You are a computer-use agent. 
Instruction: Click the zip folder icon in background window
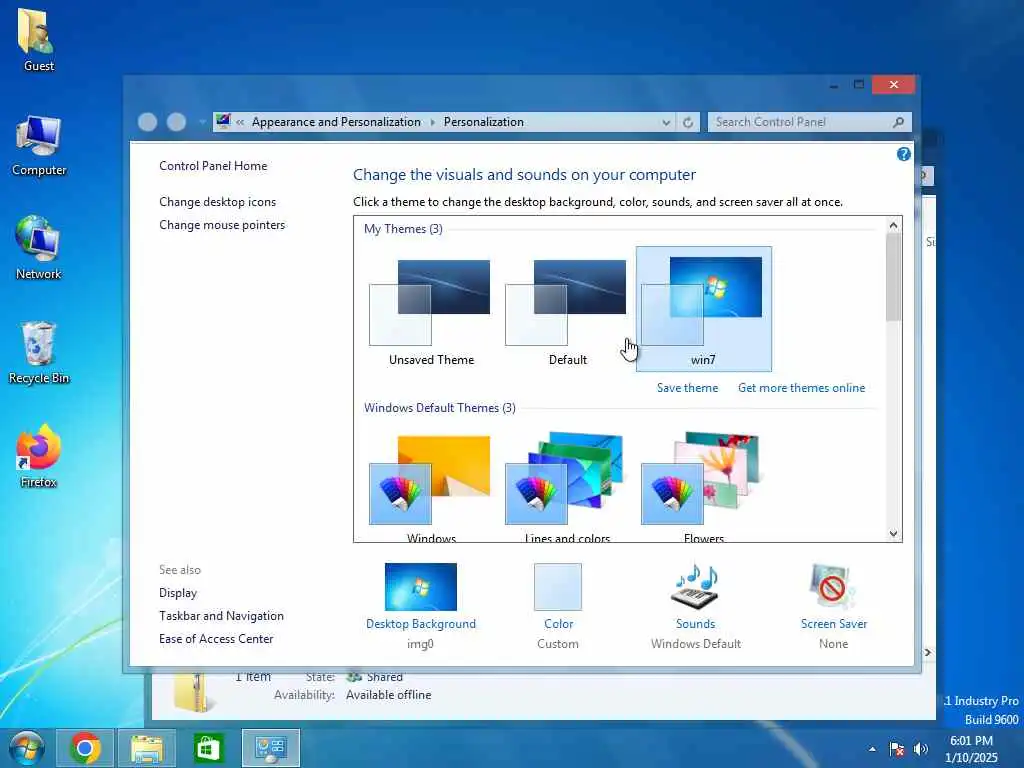191,691
